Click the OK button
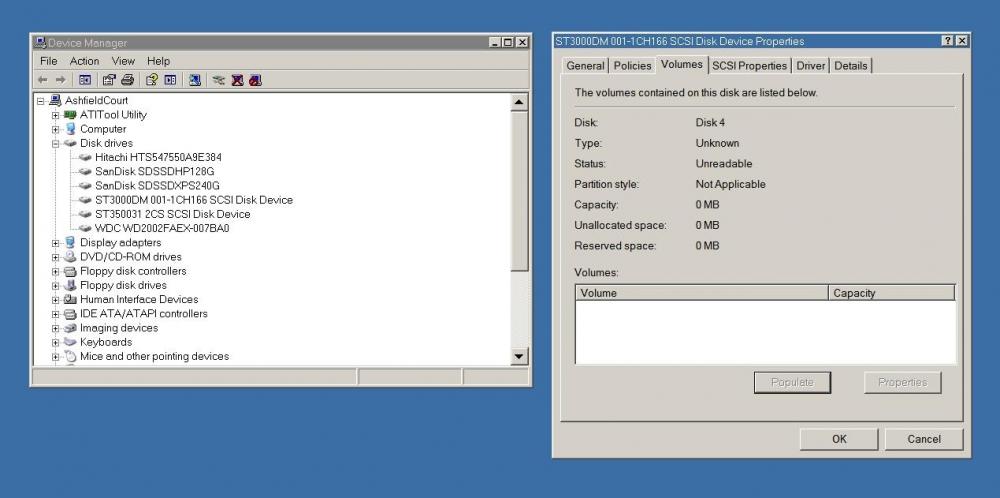 [x=839, y=439]
